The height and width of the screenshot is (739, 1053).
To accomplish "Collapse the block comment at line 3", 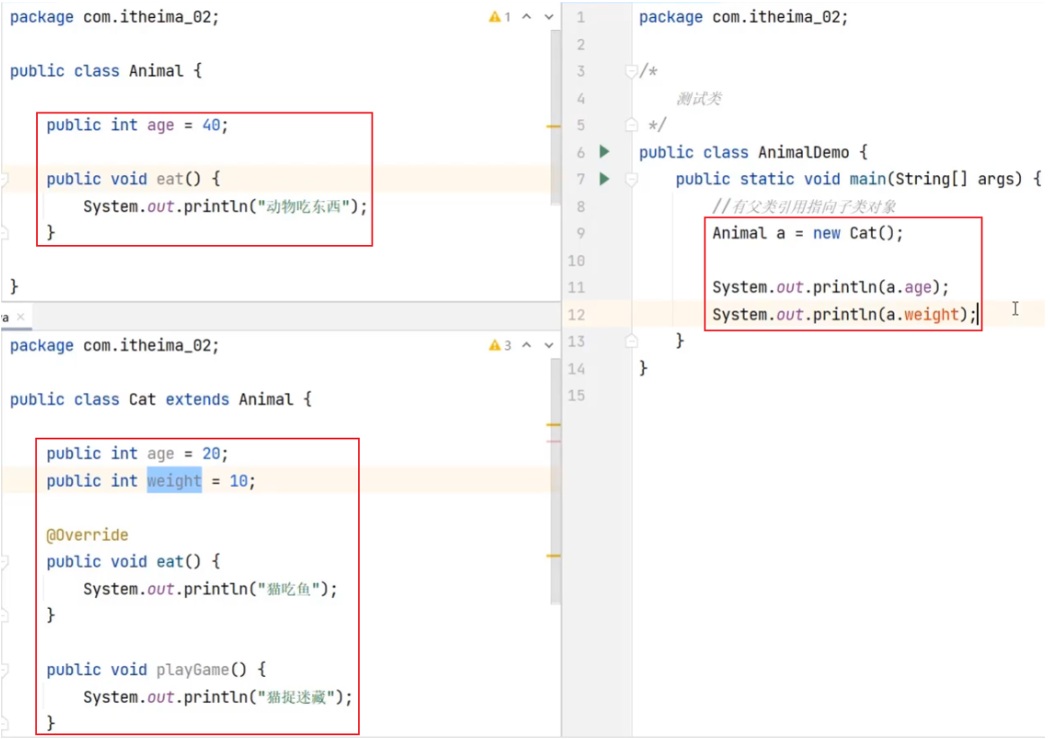I will point(631,72).
